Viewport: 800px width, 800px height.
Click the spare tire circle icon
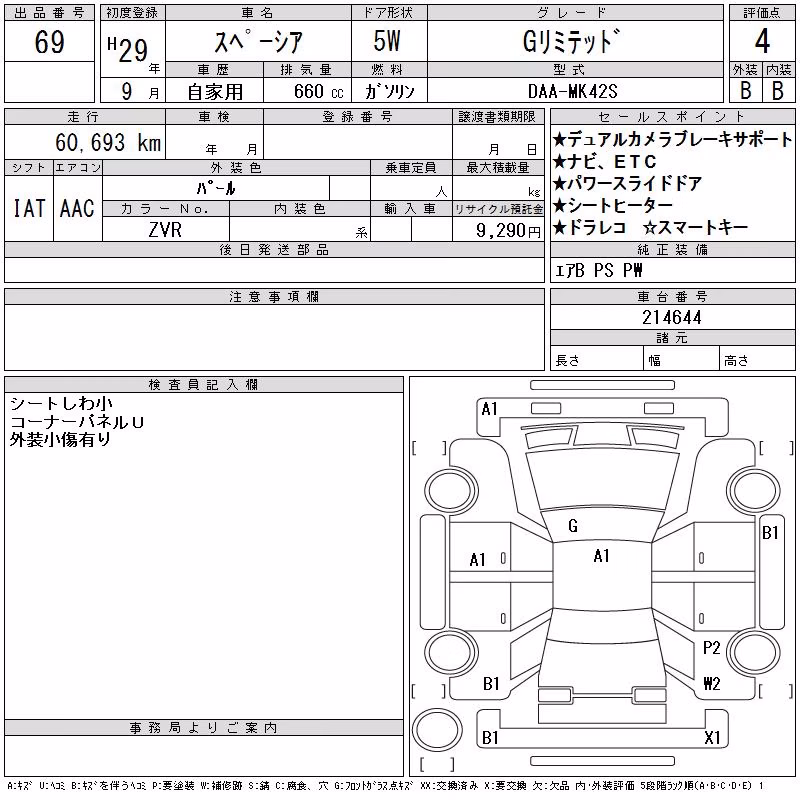[x=437, y=729]
